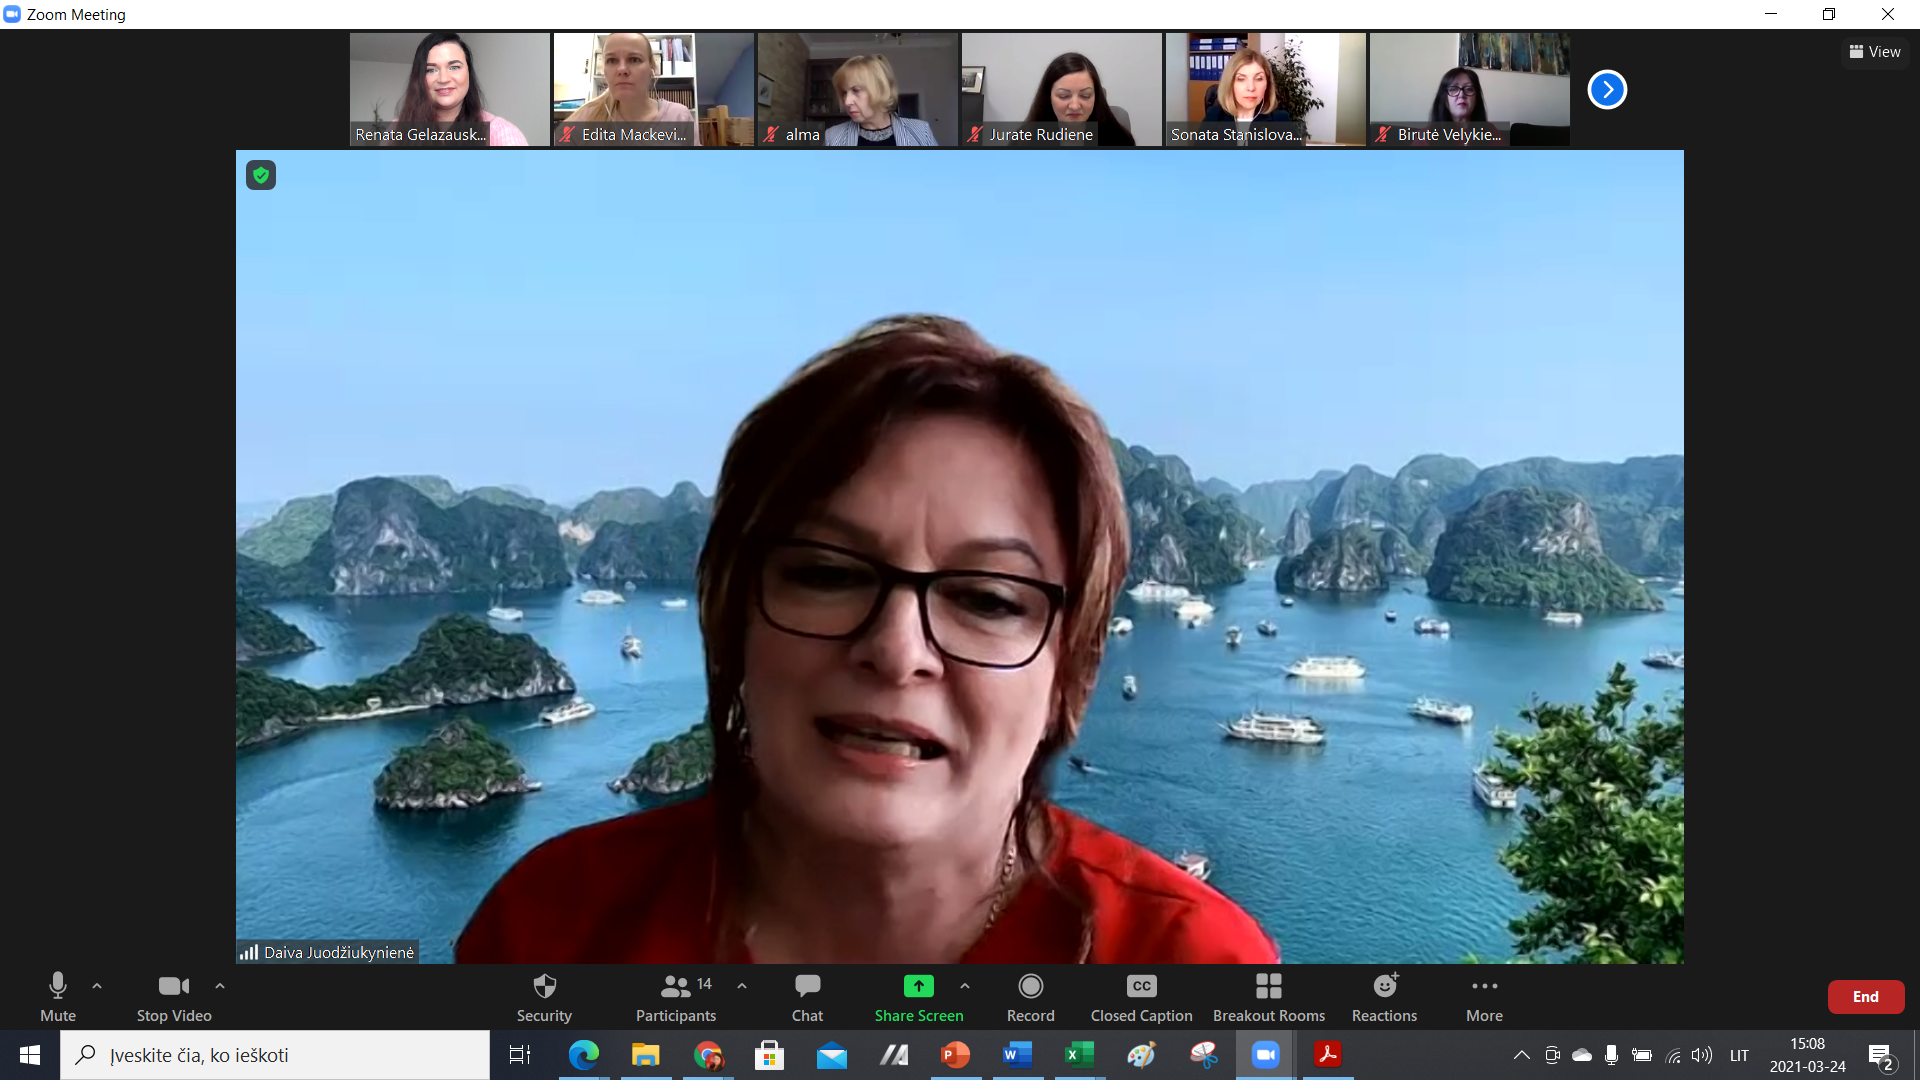Switch to Zoom app in taskbar
The width and height of the screenshot is (1920, 1080).
tap(1266, 1055)
